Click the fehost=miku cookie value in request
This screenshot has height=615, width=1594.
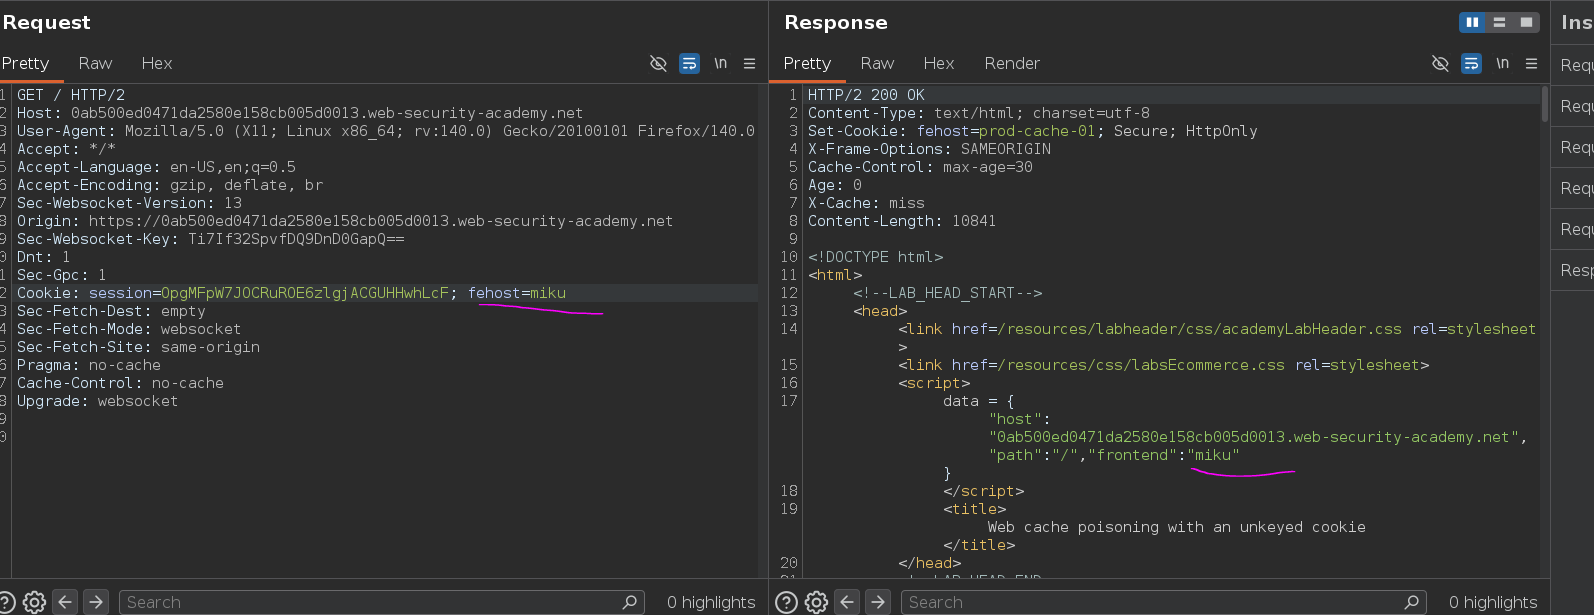point(517,293)
